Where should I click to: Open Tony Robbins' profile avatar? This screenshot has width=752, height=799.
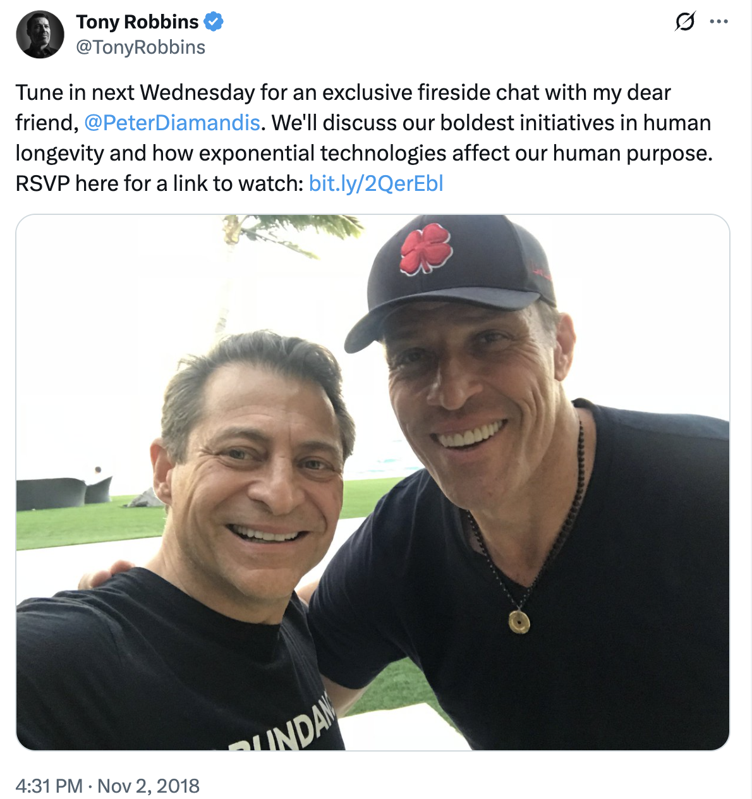pos(41,35)
